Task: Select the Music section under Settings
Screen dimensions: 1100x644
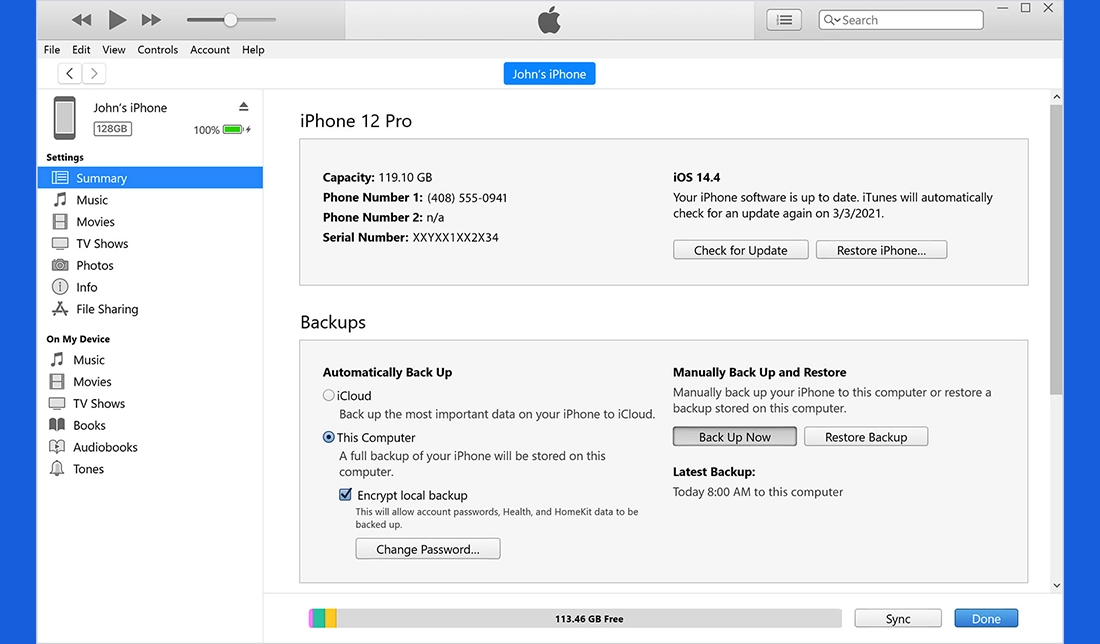Action: click(x=93, y=199)
